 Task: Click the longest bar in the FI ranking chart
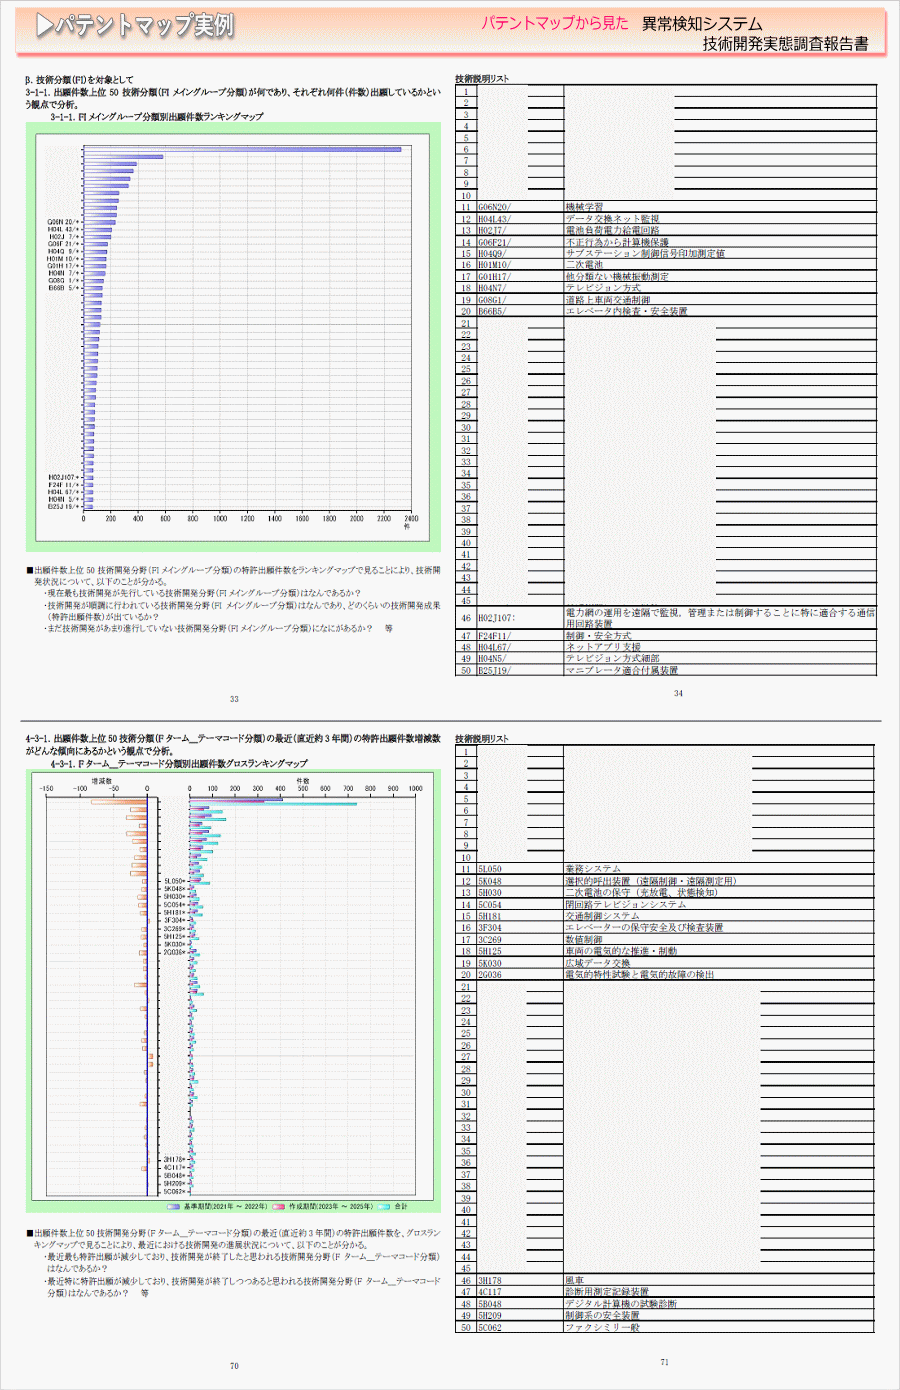(242, 150)
